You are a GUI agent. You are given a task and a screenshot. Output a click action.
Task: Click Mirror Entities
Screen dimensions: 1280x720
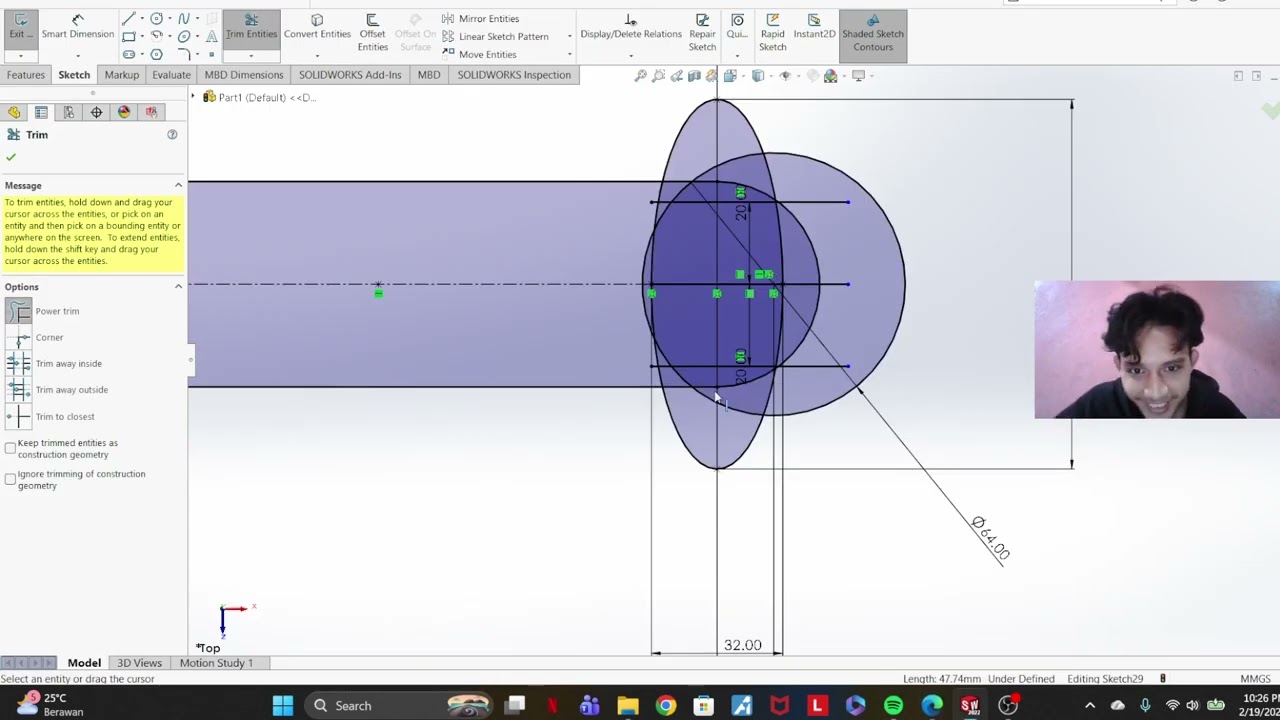[x=480, y=19]
